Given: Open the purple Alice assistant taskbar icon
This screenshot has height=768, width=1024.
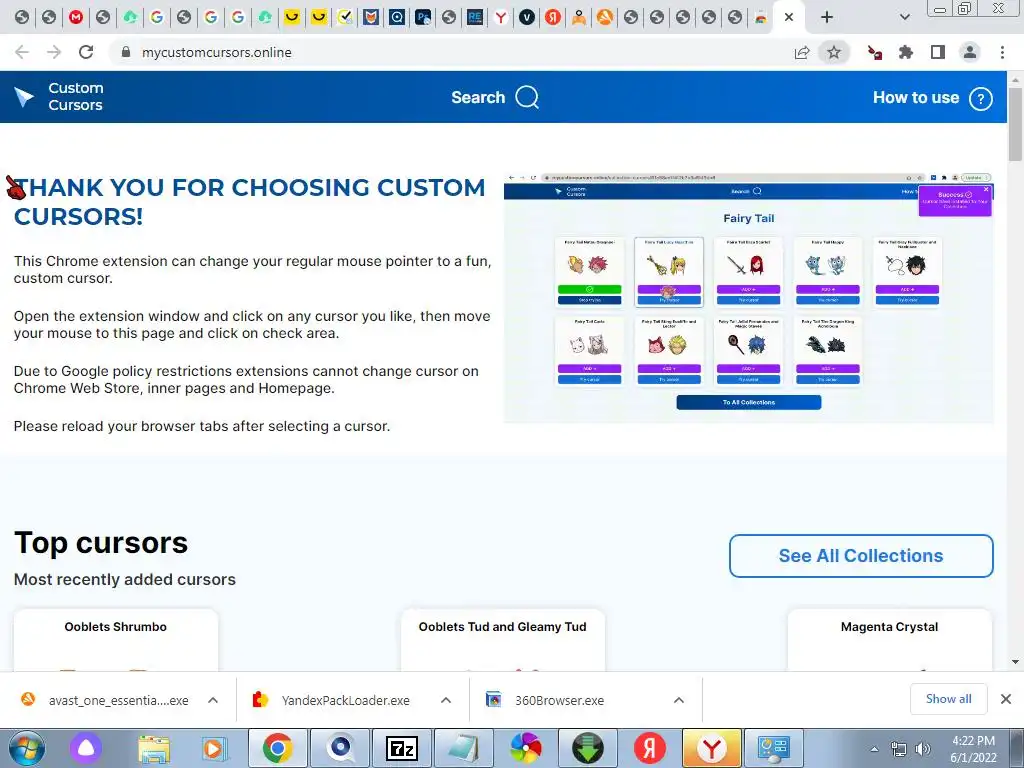Looking at the screenshot, I should [86, 748].
